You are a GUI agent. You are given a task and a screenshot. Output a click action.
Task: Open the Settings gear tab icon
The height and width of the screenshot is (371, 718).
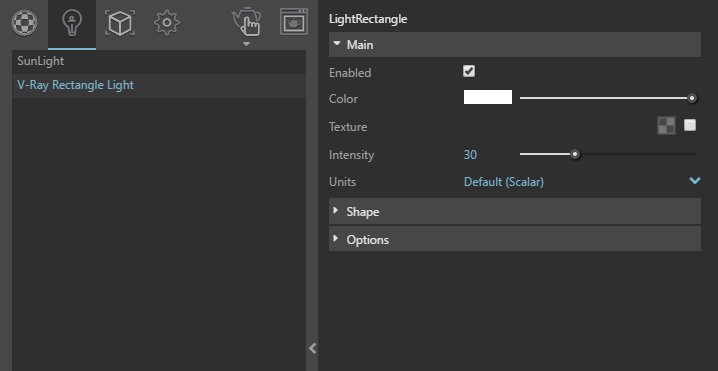[x=167, y=23]
